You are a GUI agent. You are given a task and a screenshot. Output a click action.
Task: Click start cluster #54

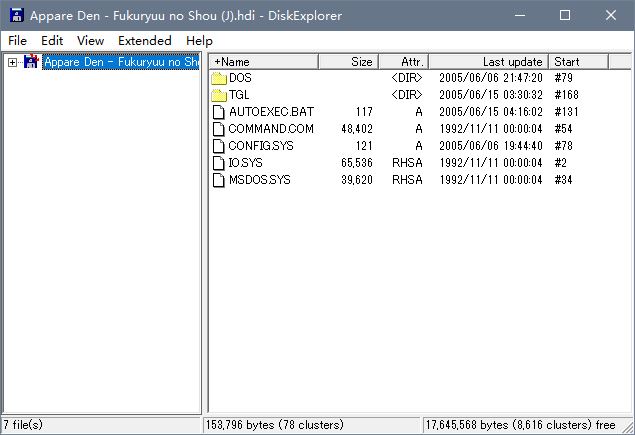[563, 129]
